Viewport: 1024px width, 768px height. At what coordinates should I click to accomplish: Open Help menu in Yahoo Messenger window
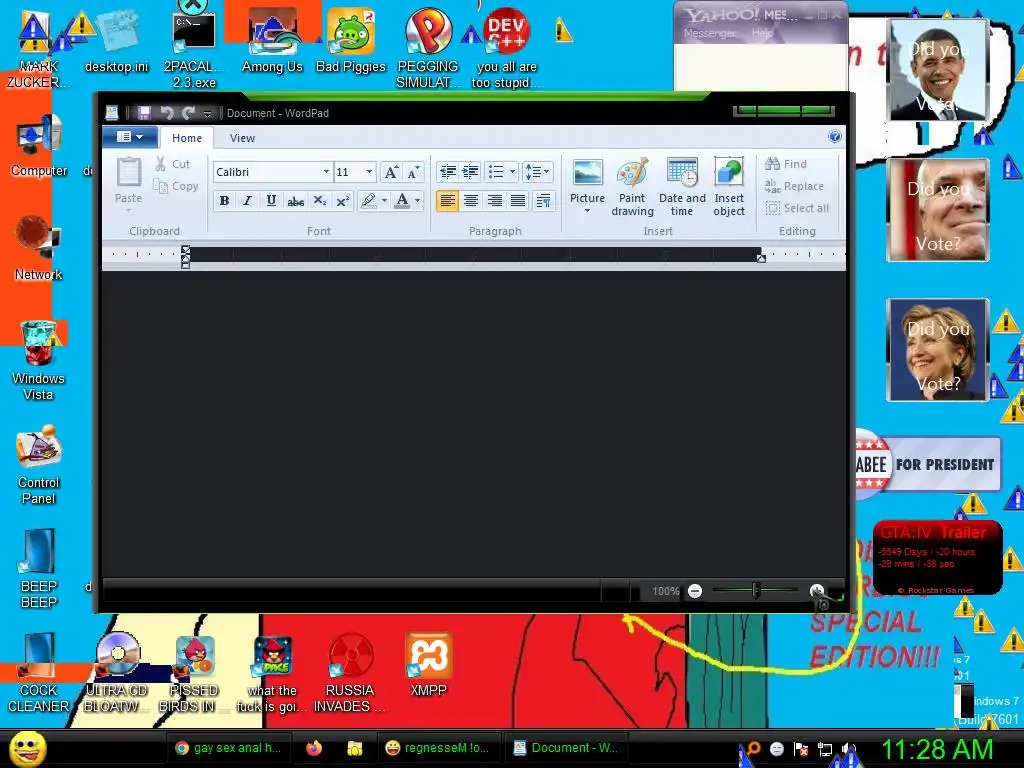762,33
